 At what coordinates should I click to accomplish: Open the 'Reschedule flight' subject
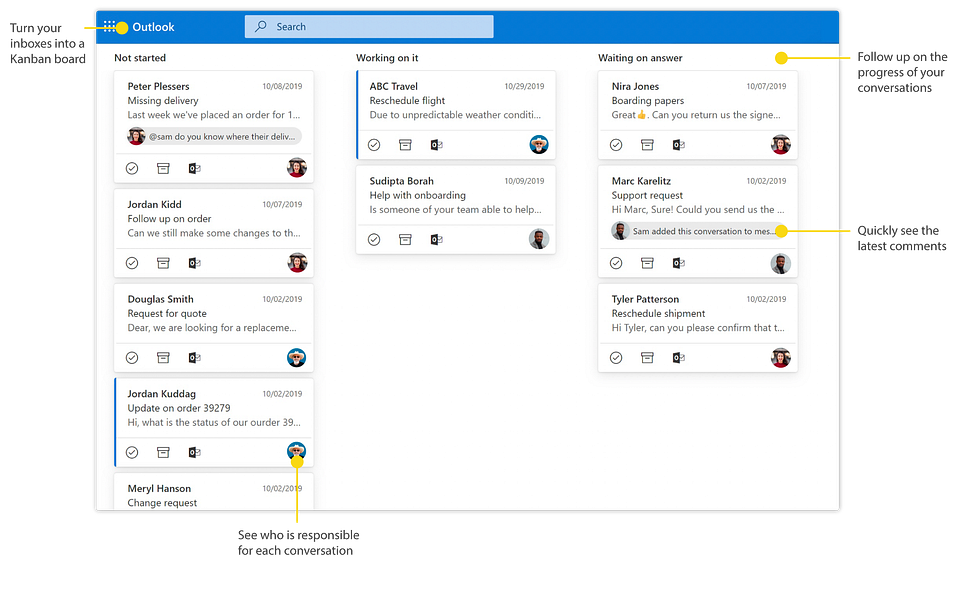point(407,100)
